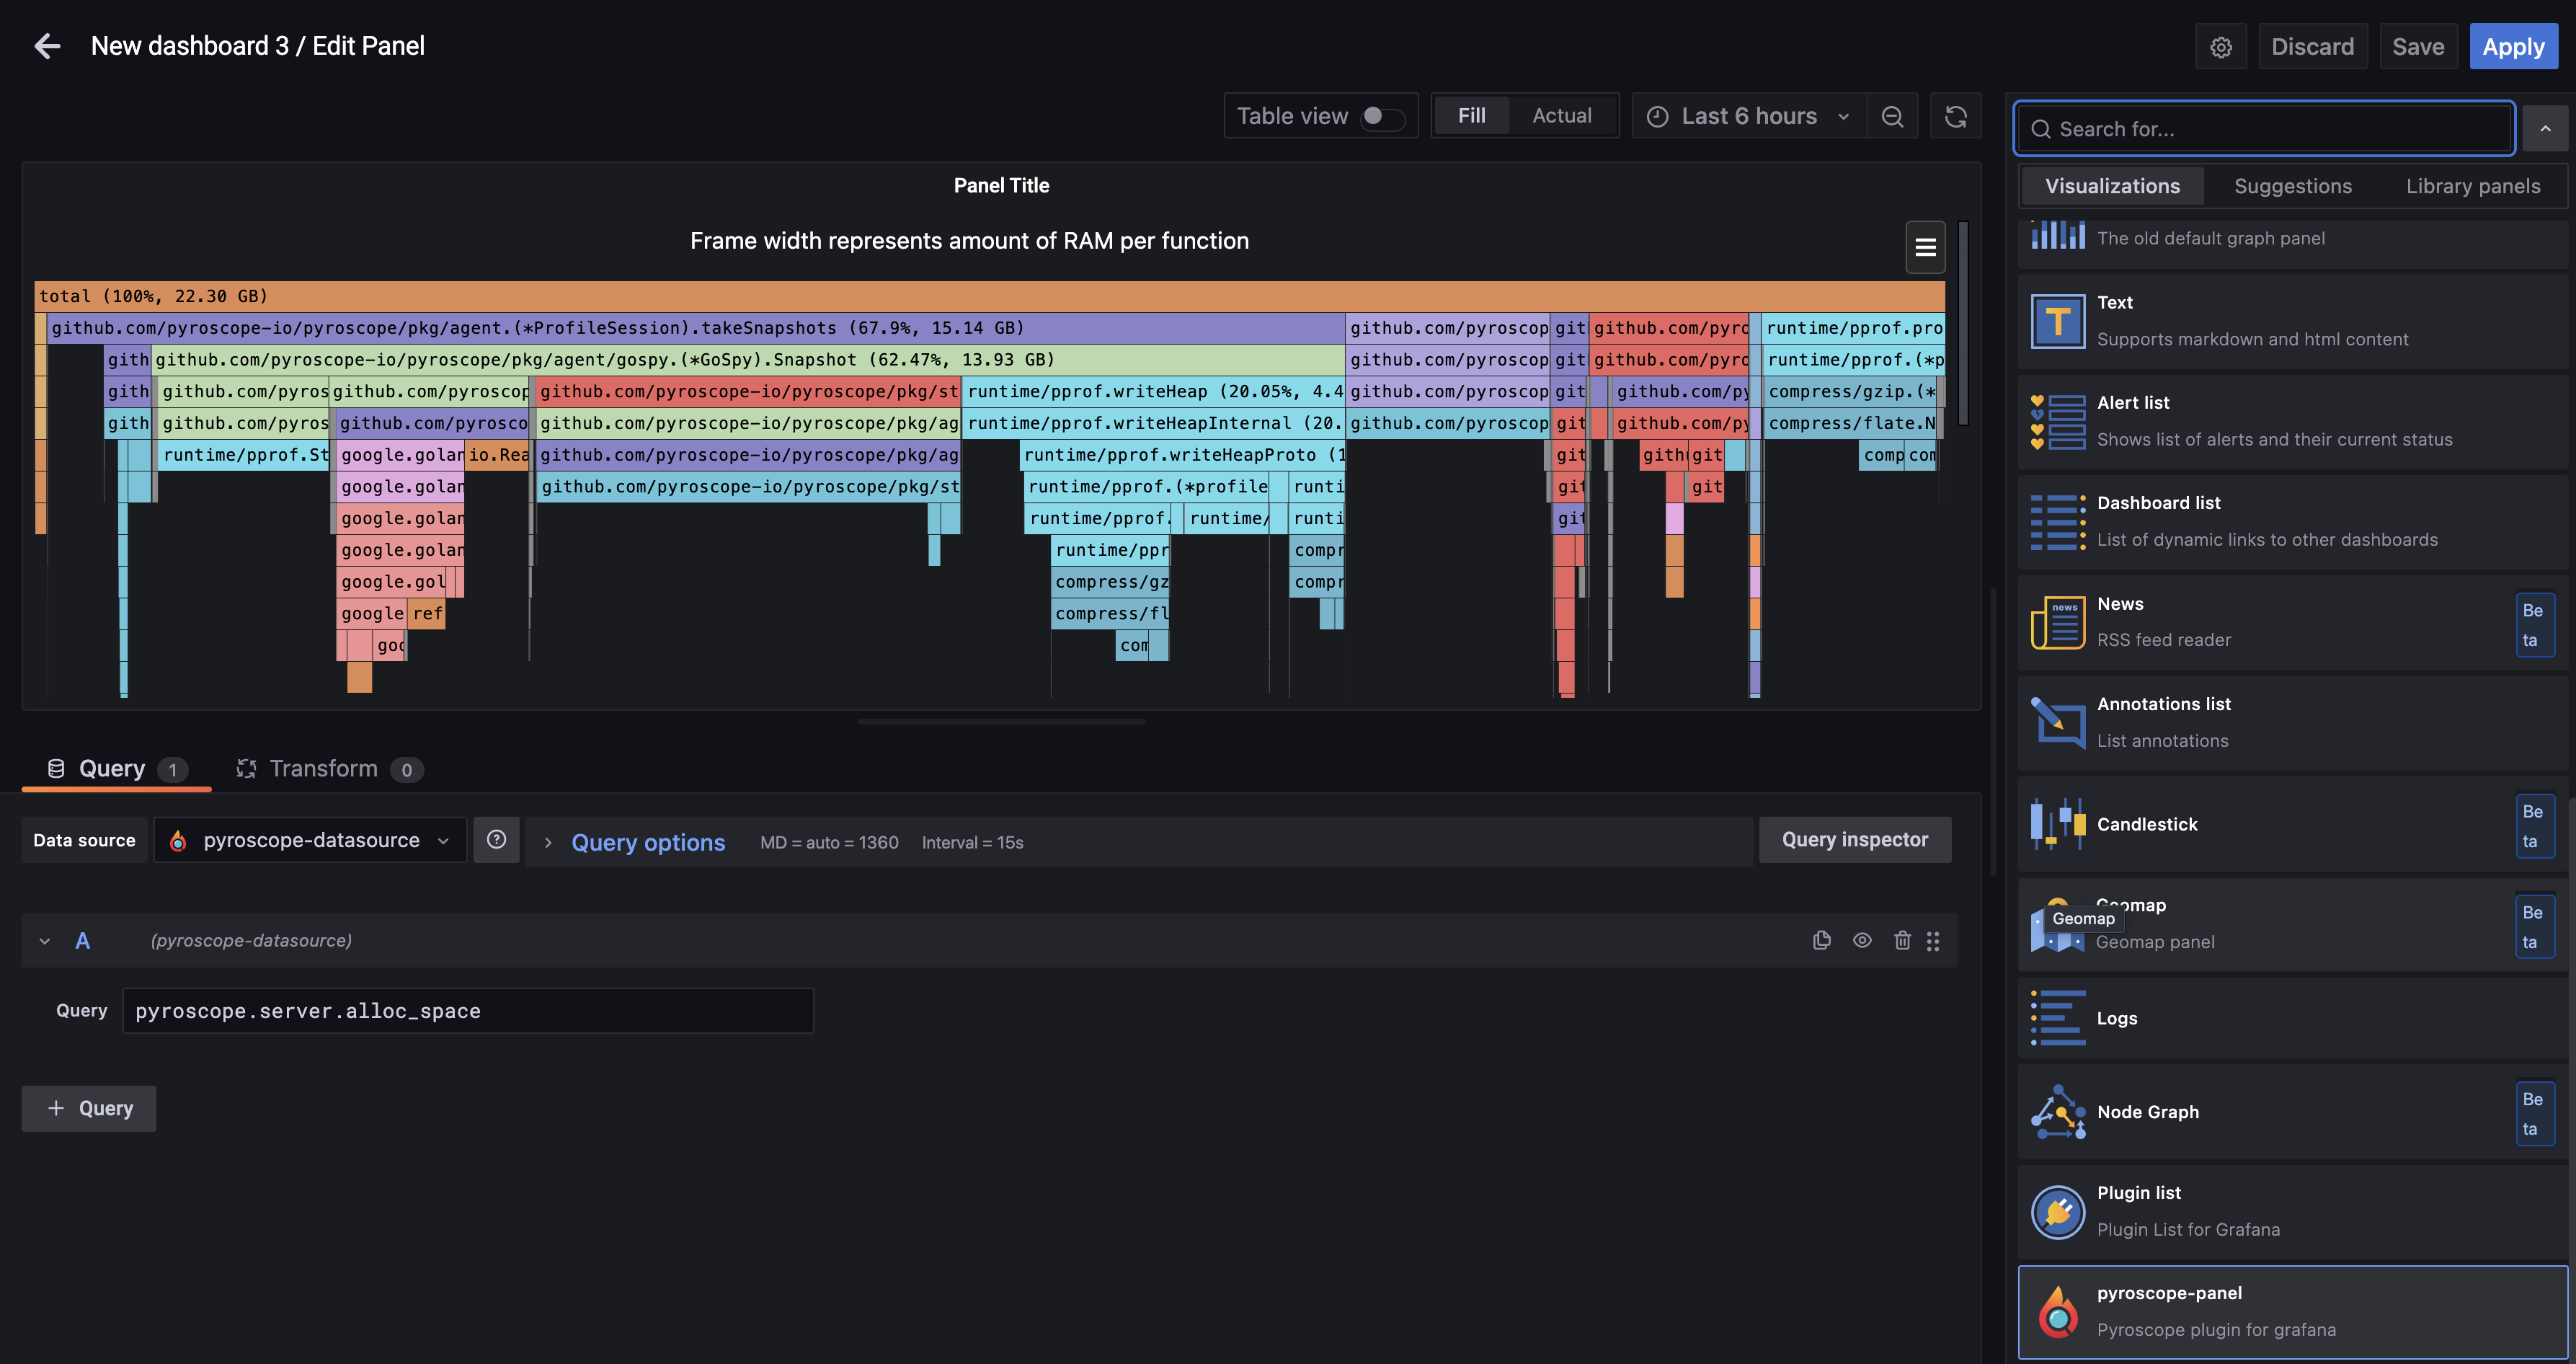2576x1364 pixels.
Task: Select the pyroscope-panel flame icon
Action: coord(2058,1312)
